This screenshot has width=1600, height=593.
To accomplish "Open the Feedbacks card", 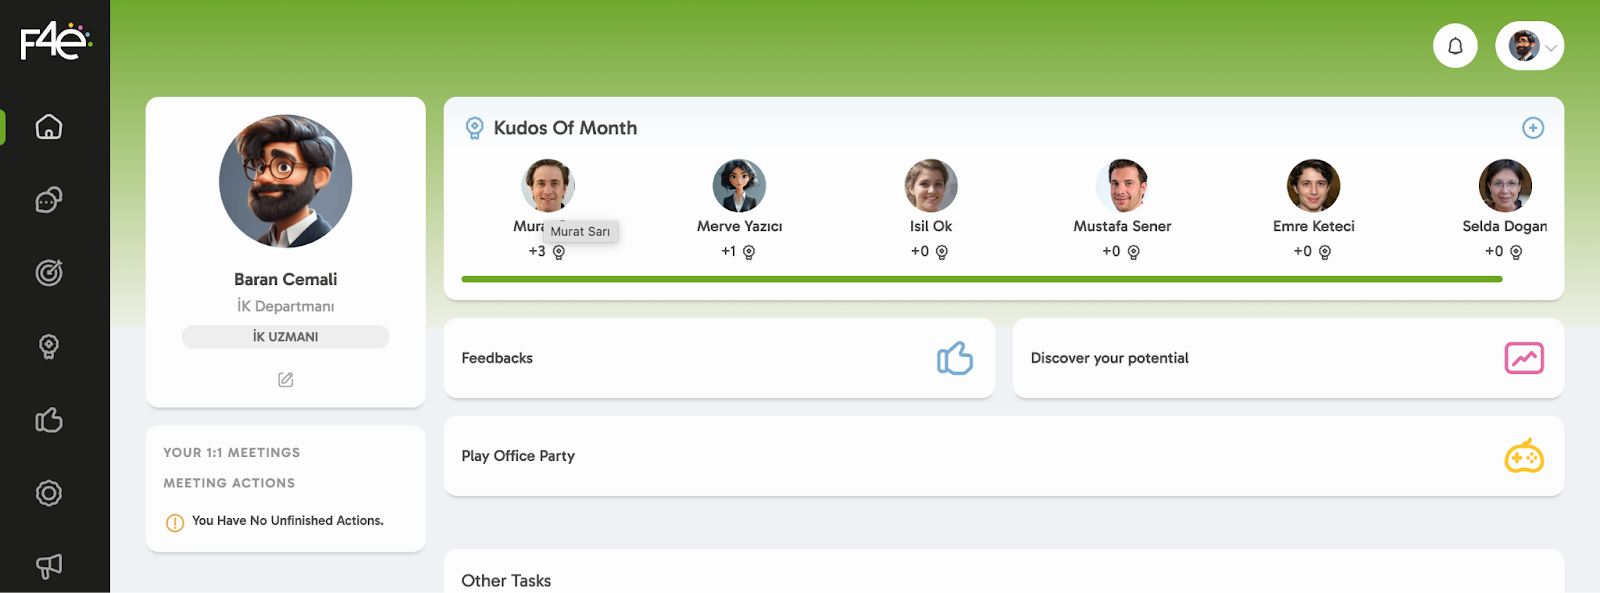I will 718,358.
